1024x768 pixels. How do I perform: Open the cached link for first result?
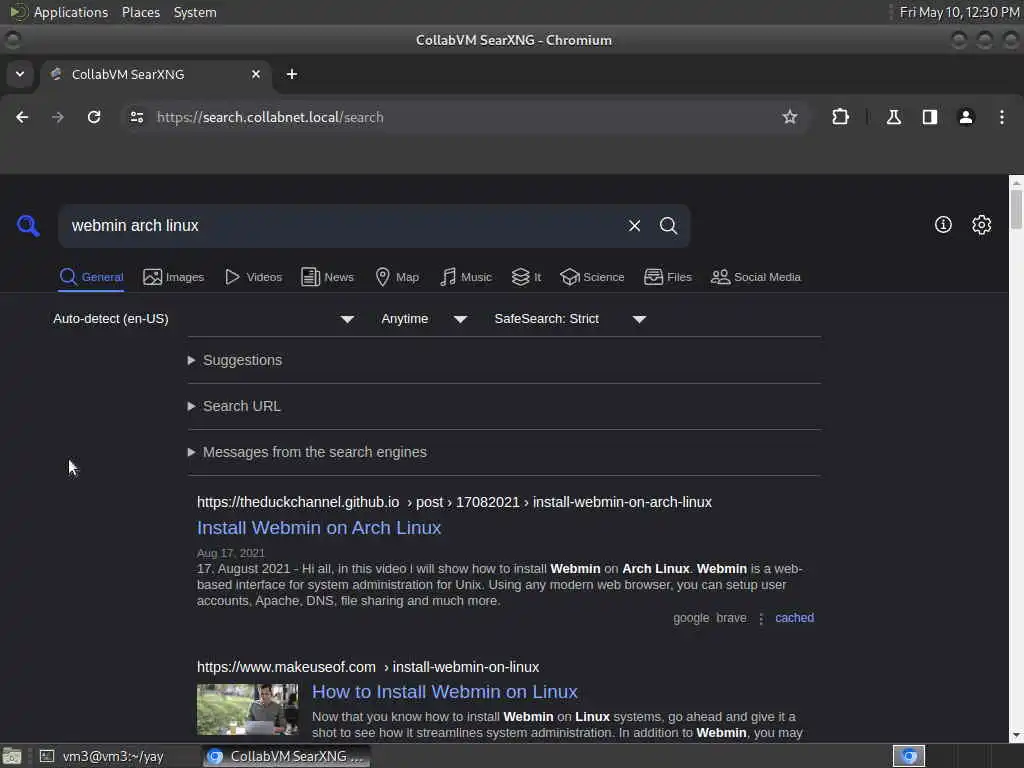click(x=794, y=618)
